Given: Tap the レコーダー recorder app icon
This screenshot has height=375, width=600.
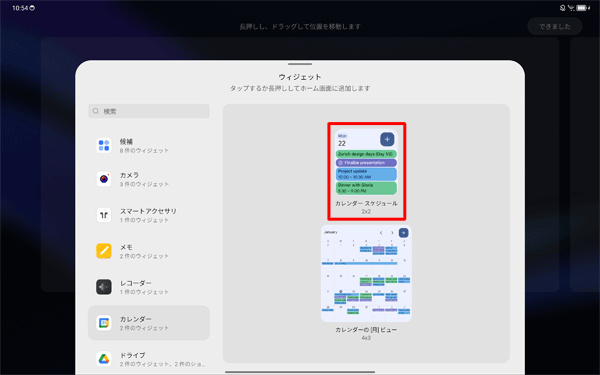Looking at the screenshot, I should 104,287.
